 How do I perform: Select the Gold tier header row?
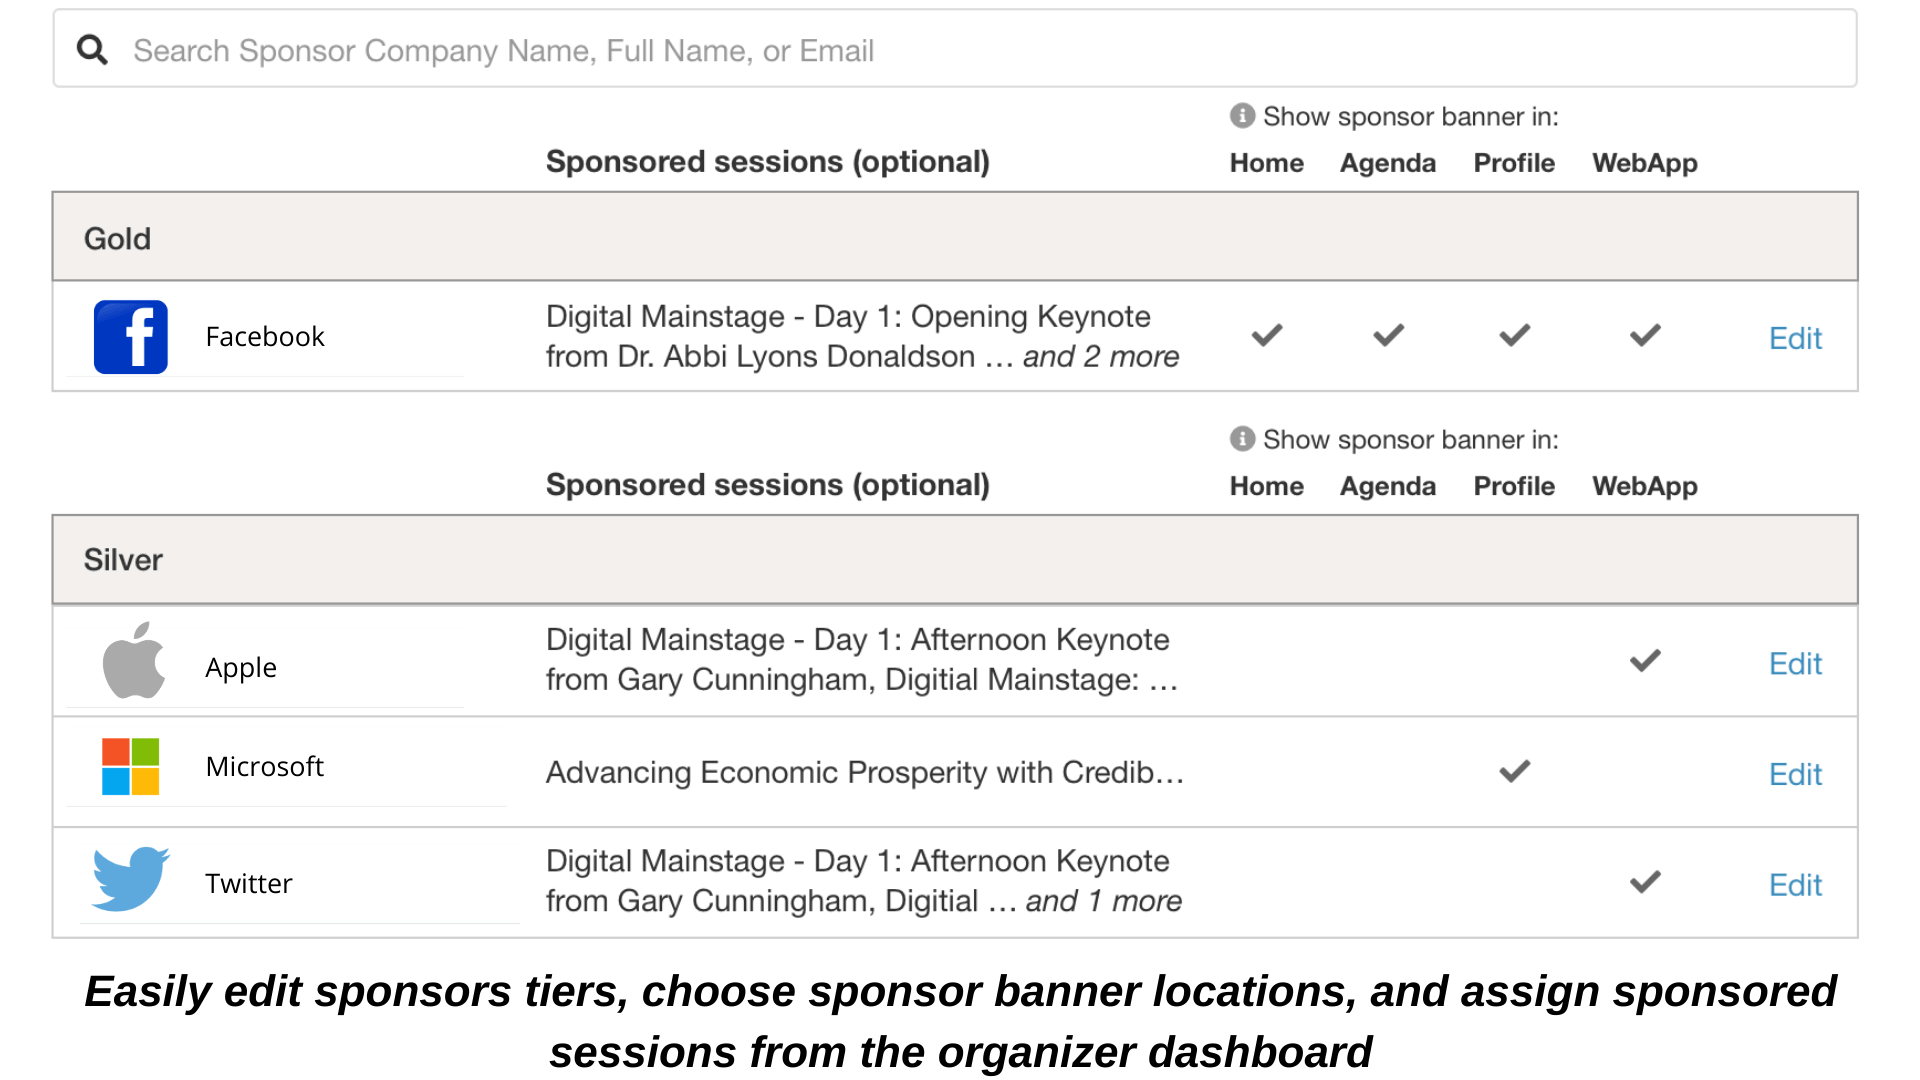coord(954,238)
